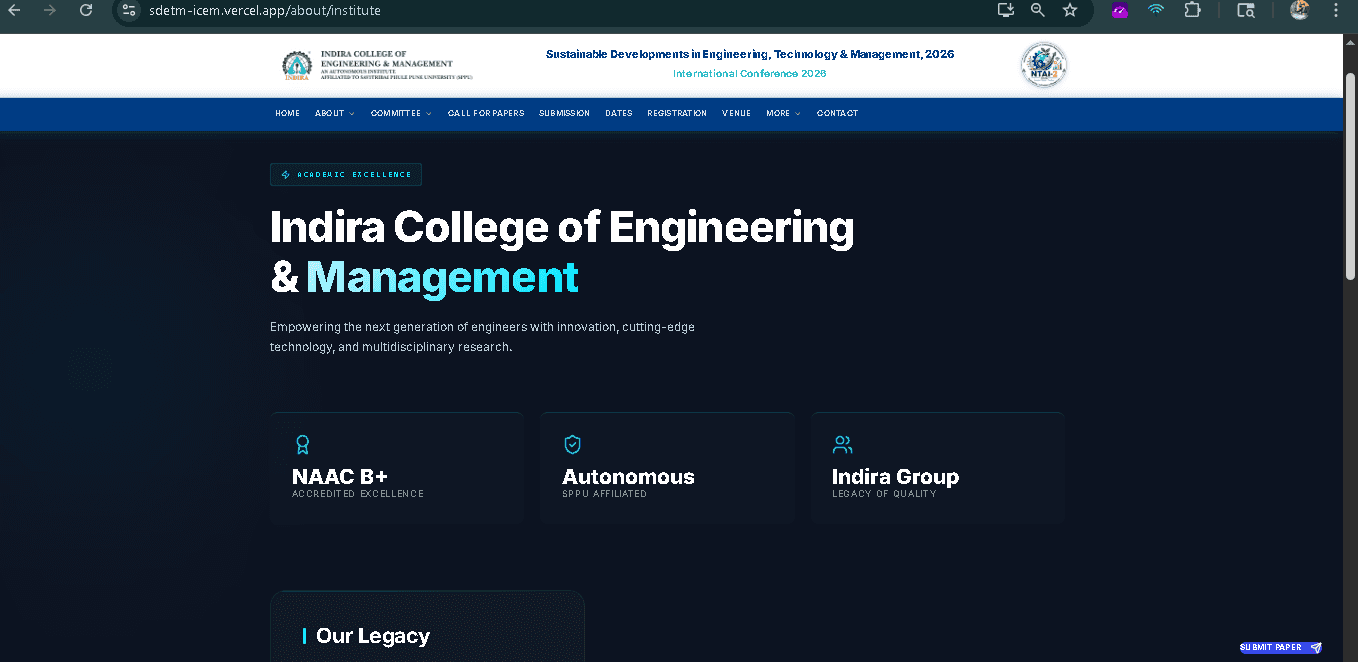Click SPPU AFFILIATED caption text
Viewport: 1358px width, 662px height.
coord(604,494)
